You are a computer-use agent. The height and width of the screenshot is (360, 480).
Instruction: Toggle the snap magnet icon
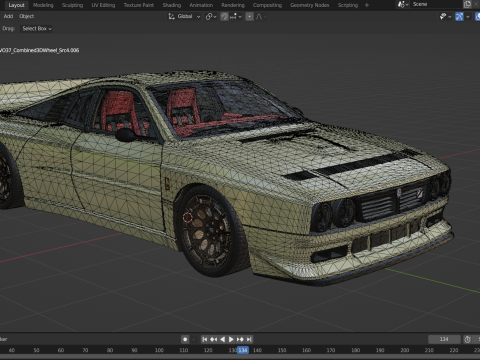point(224,16)
